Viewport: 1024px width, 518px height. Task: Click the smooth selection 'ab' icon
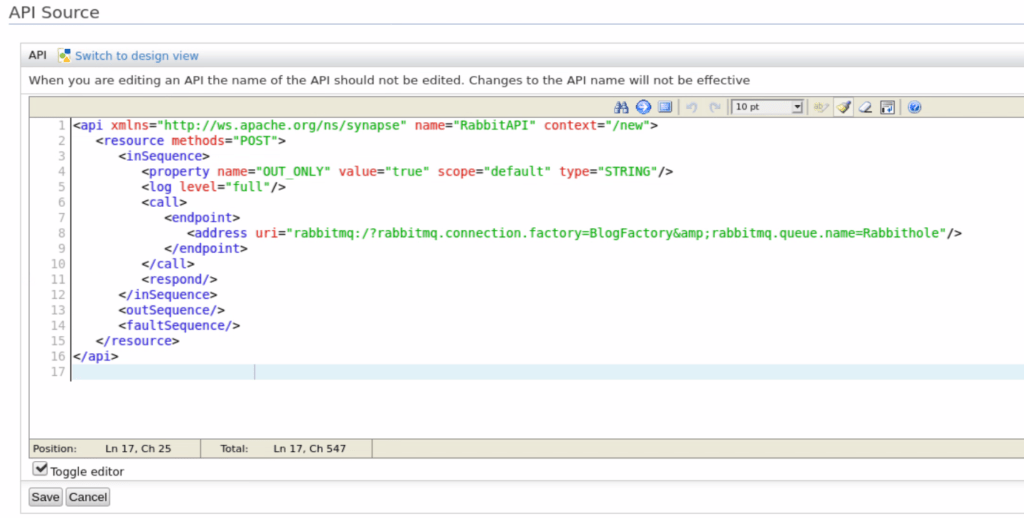pyautogui.click(x=821, y=107)
